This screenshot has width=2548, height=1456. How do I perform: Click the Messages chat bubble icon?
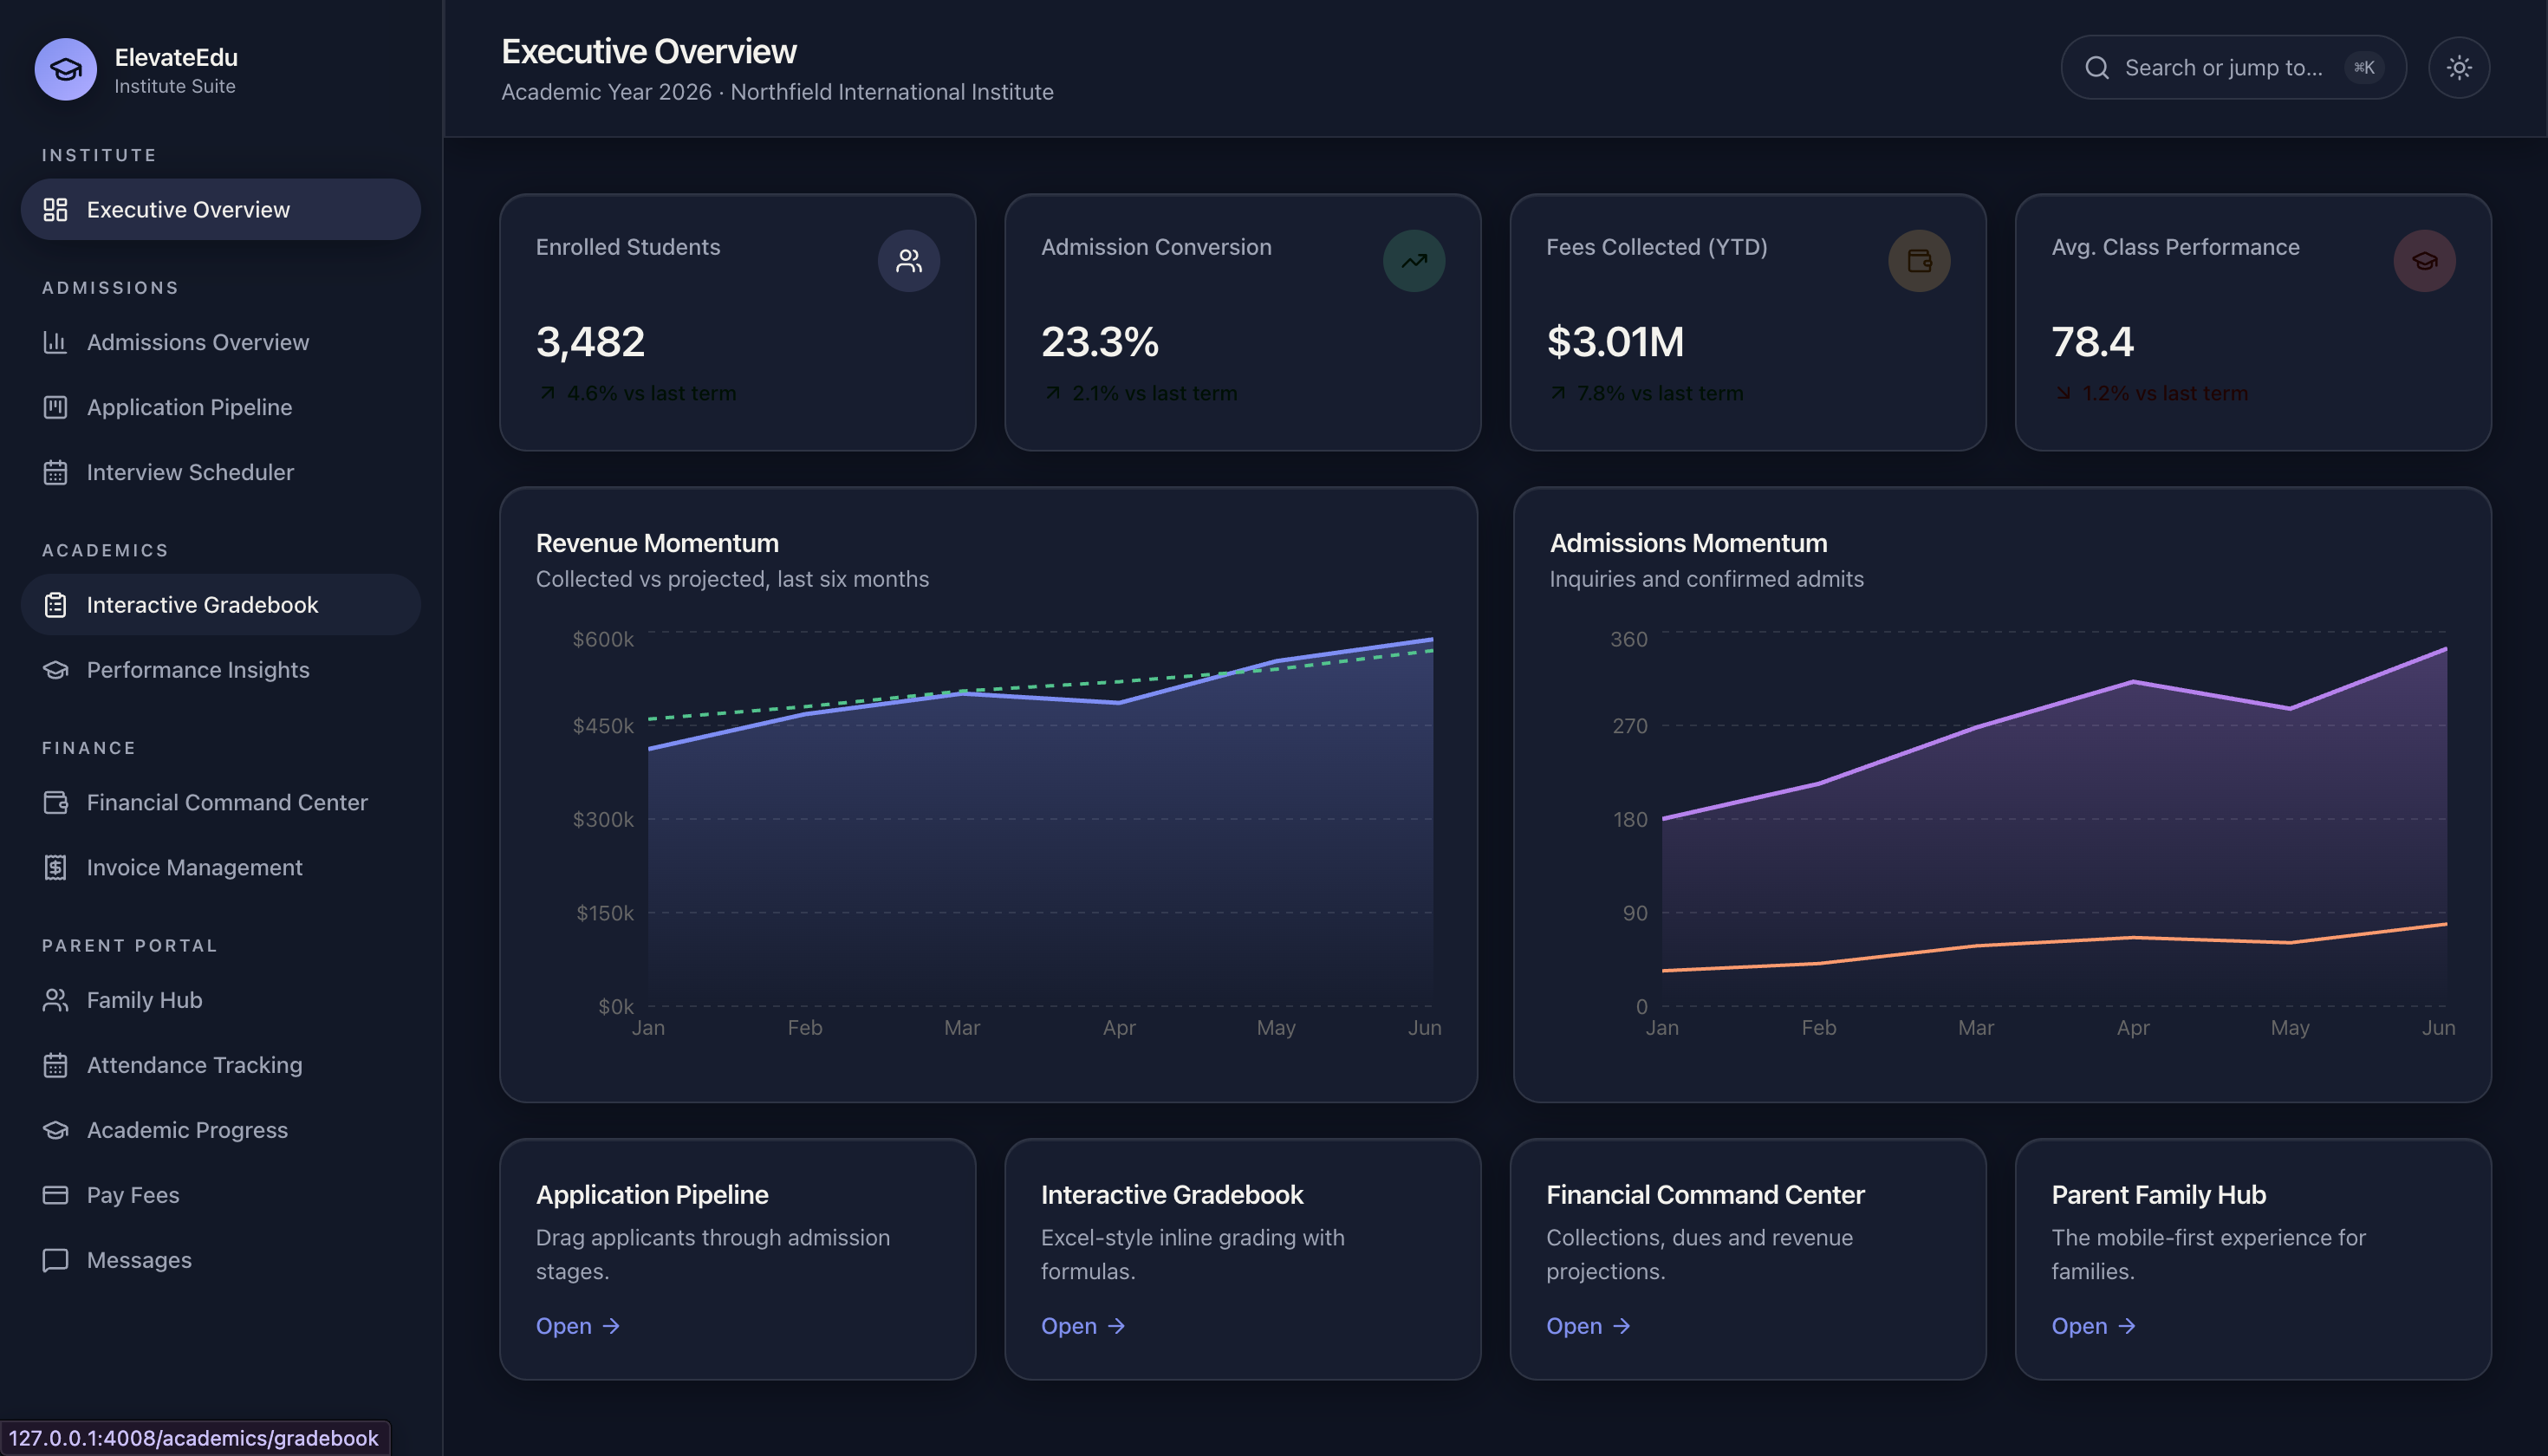pyautogui.click(x=55, y=1260)
